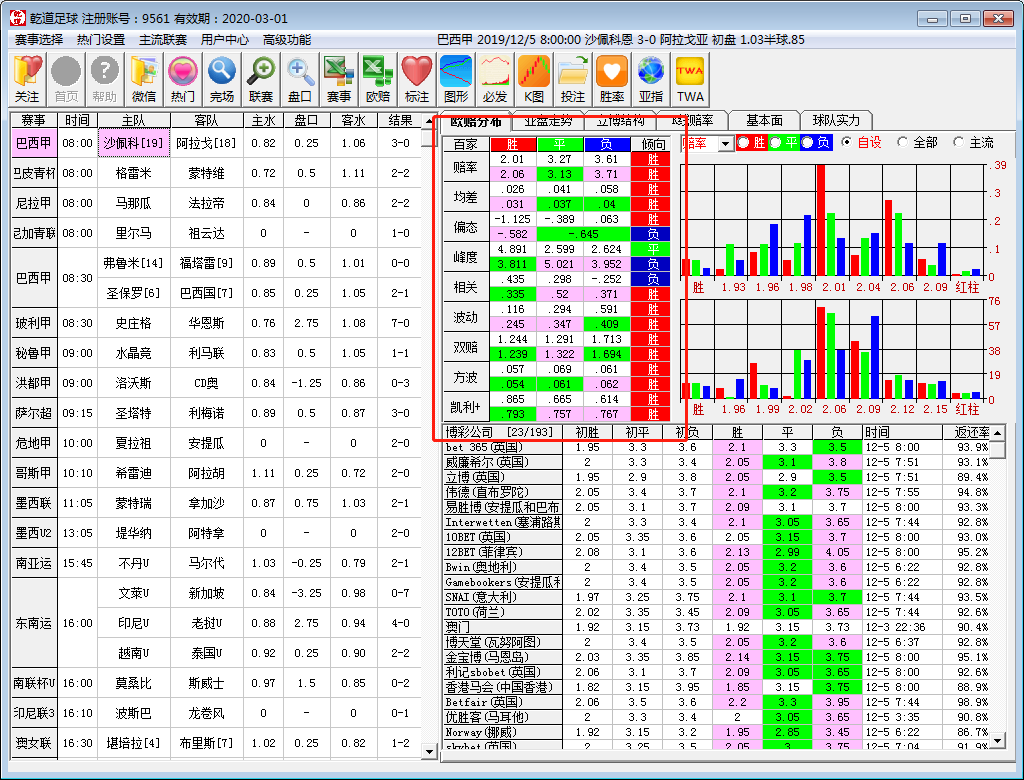
Task: Click the 标注 red heart icon
Action: (x=417, y=79)
